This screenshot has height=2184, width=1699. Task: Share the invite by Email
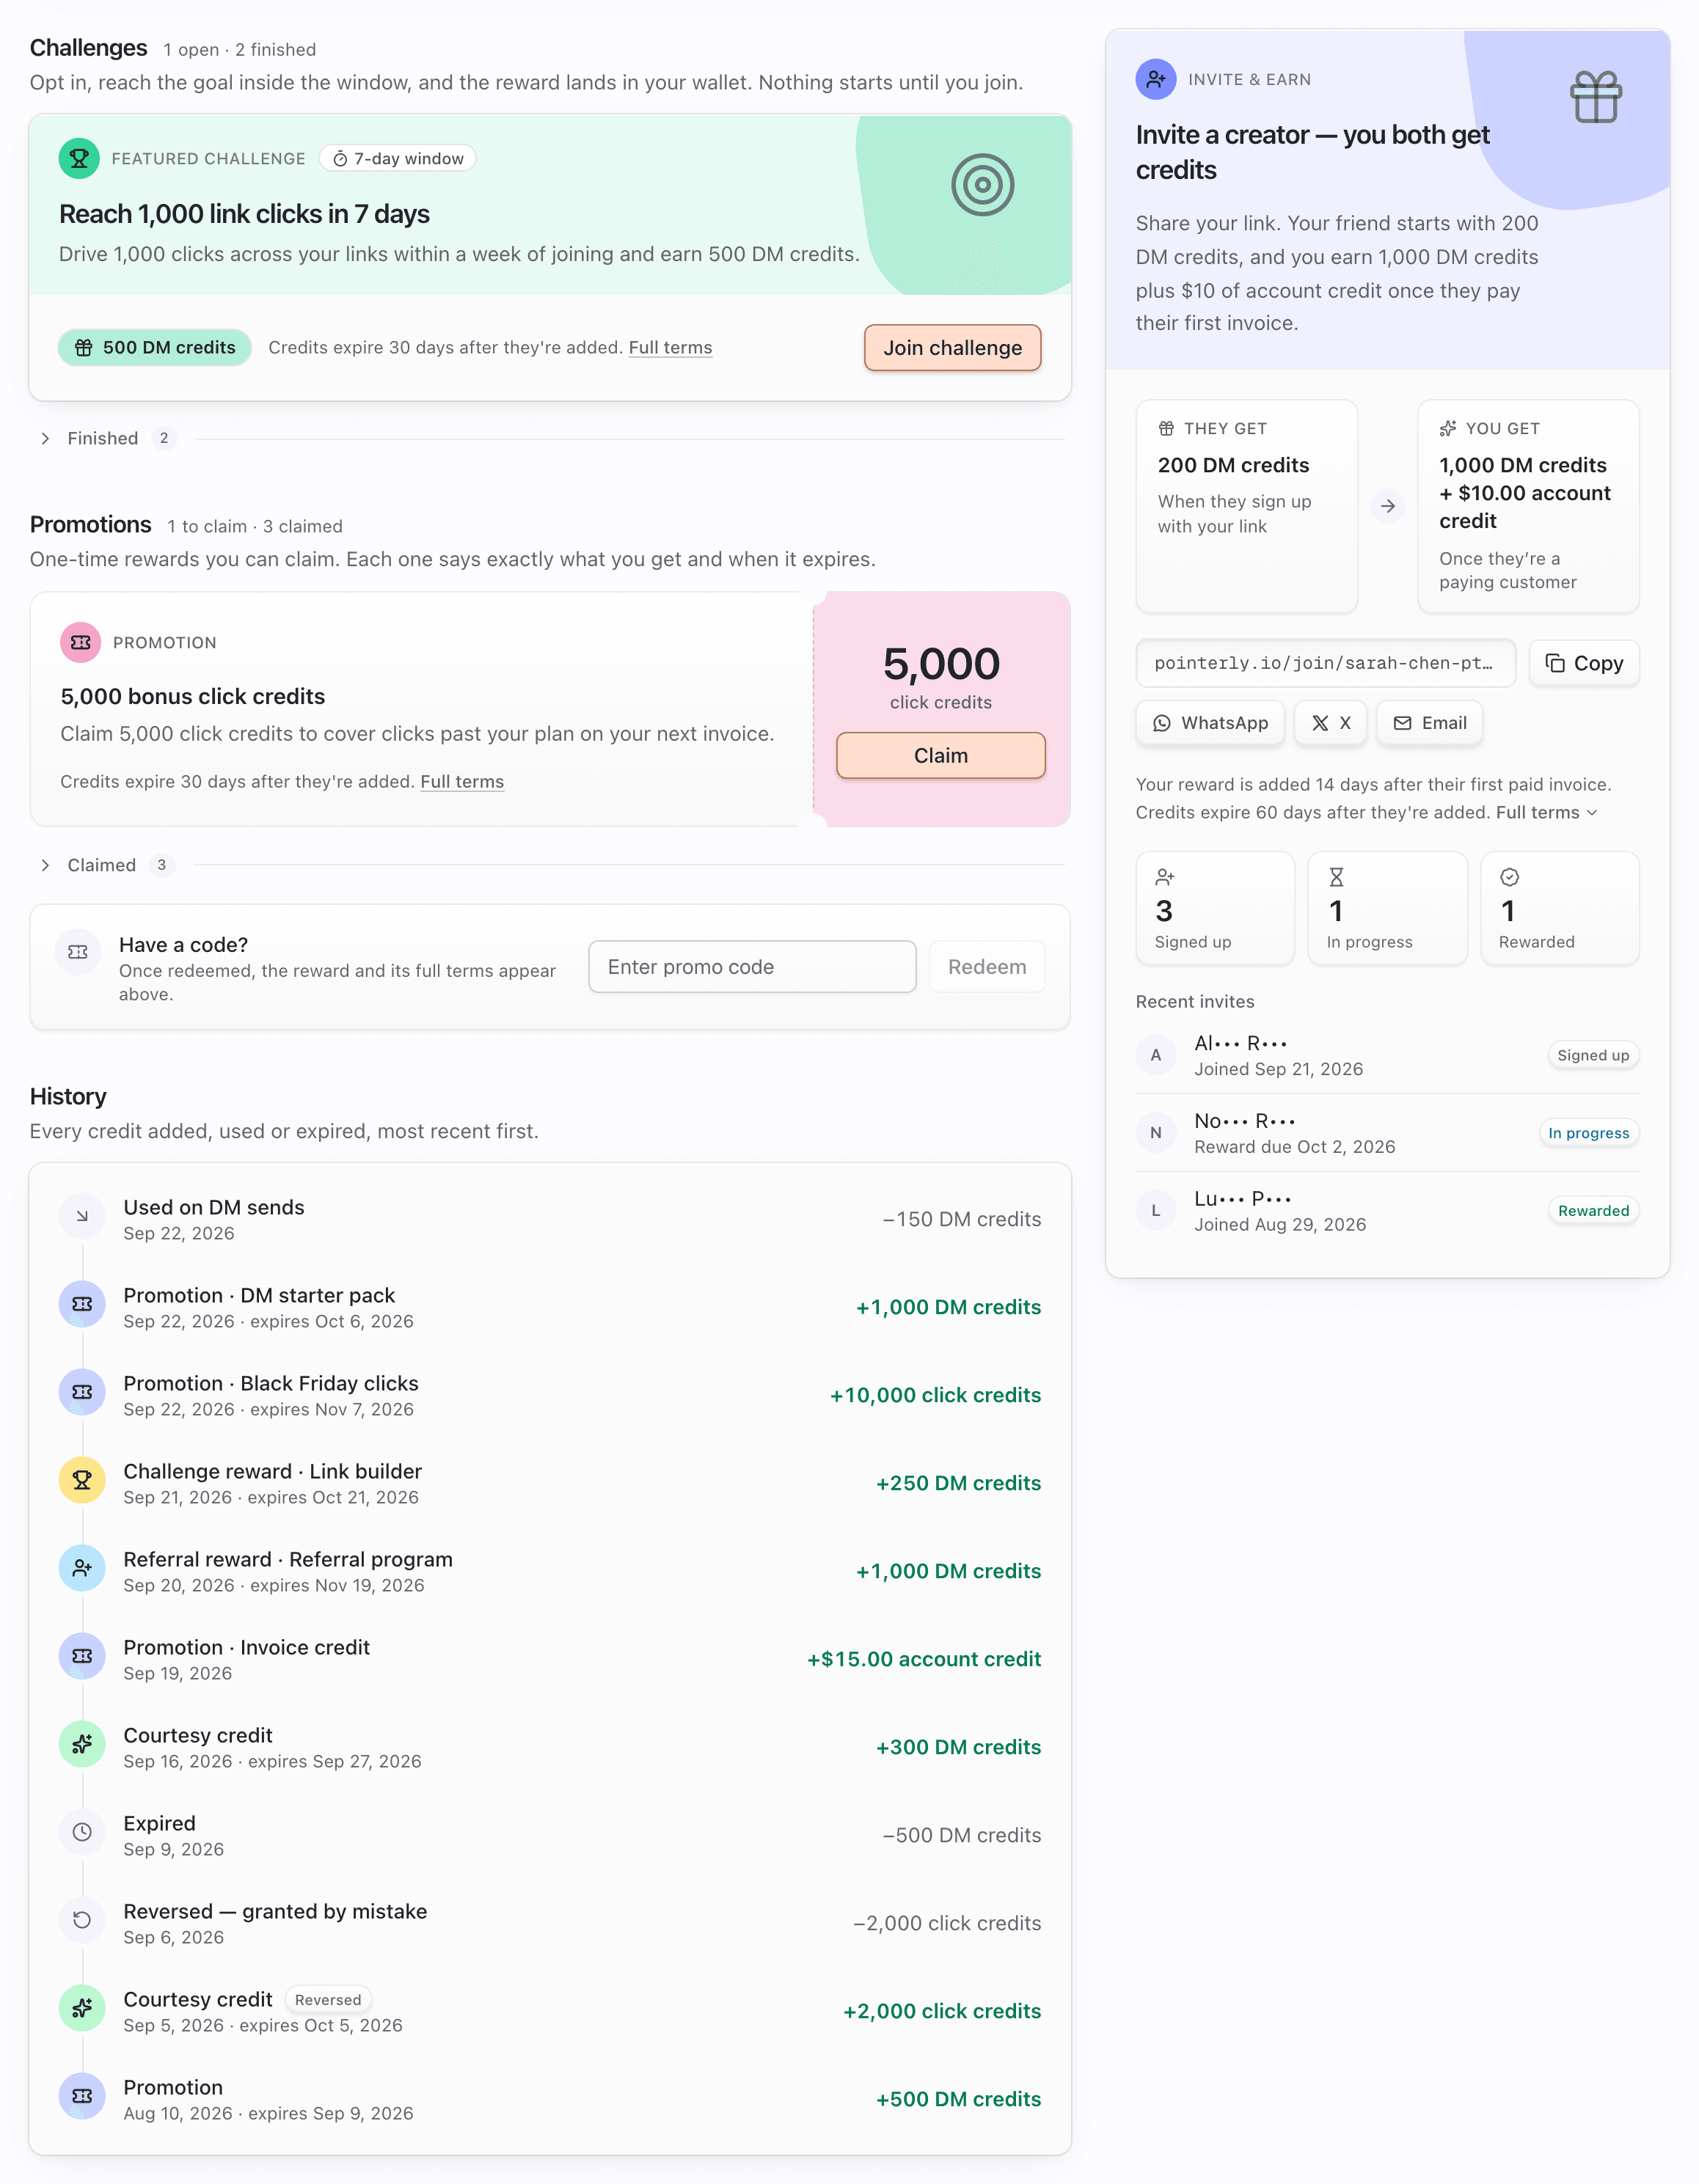click(x=1429, y=723)
